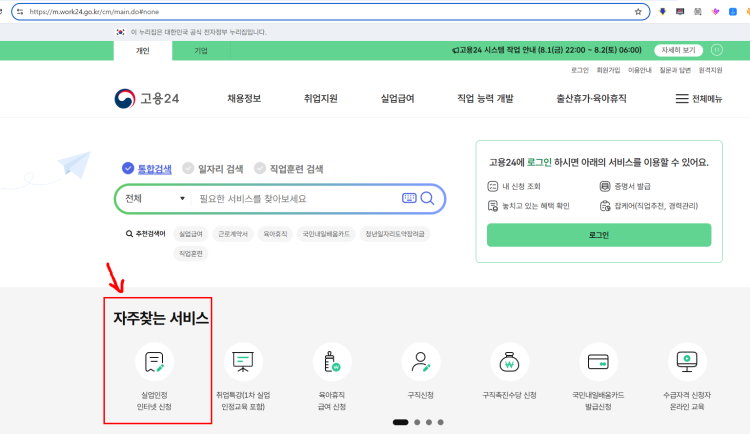Screen dimensions: 750x434
Task: Open 채용정보 menu
Action: 244,99
